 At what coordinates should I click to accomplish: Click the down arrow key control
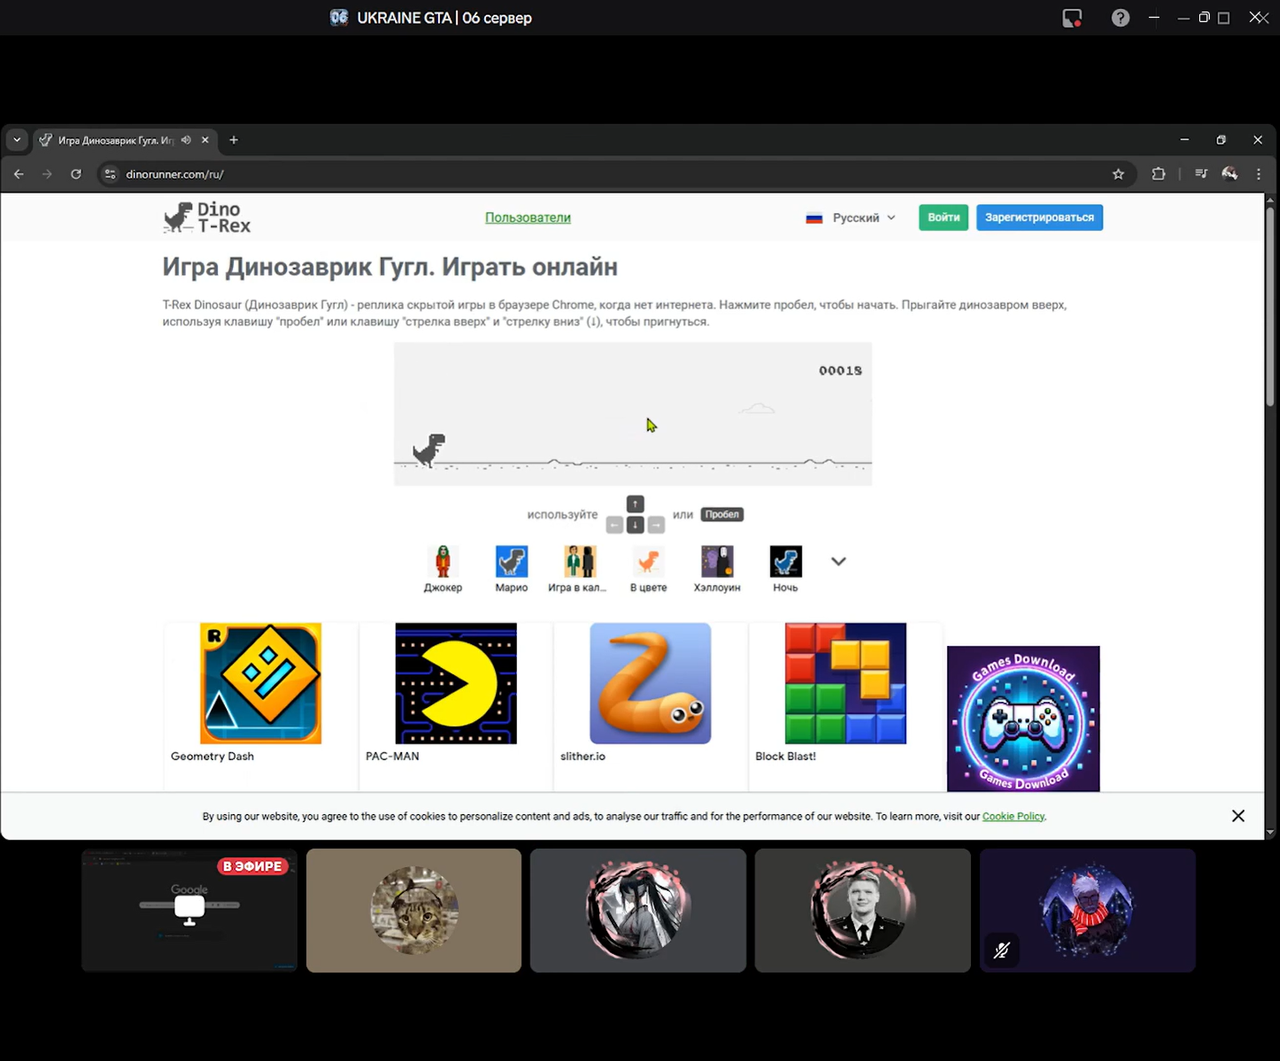(x=635, y=525)
